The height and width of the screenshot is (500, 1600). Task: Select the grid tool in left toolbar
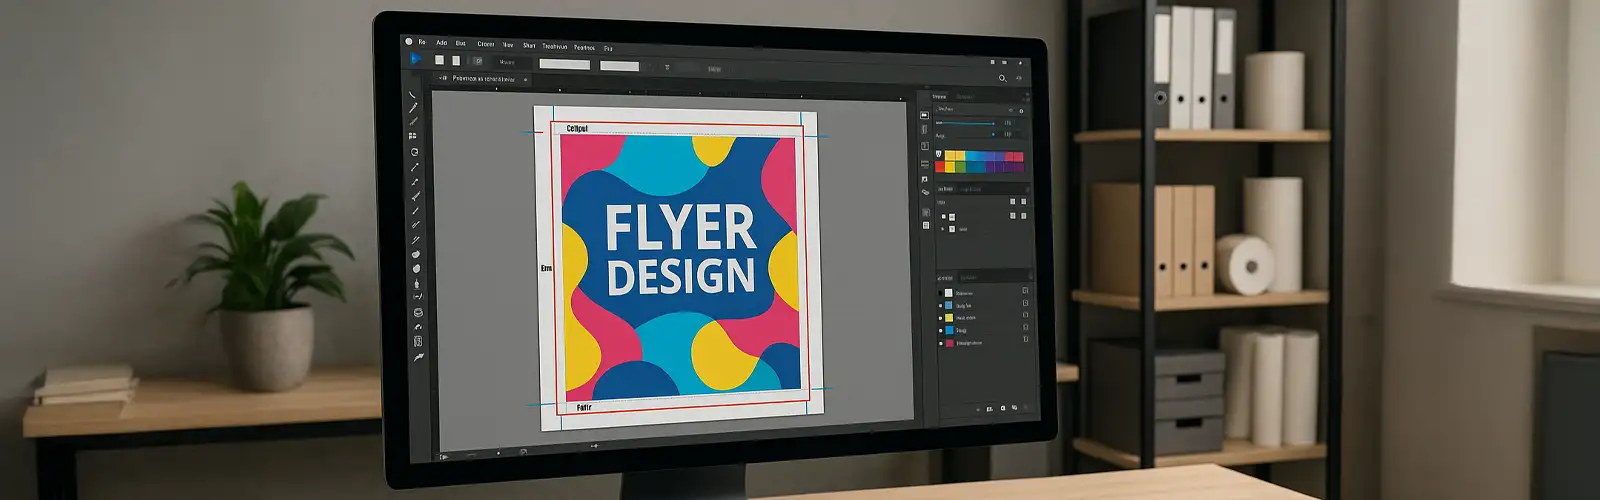coord(413,136)
